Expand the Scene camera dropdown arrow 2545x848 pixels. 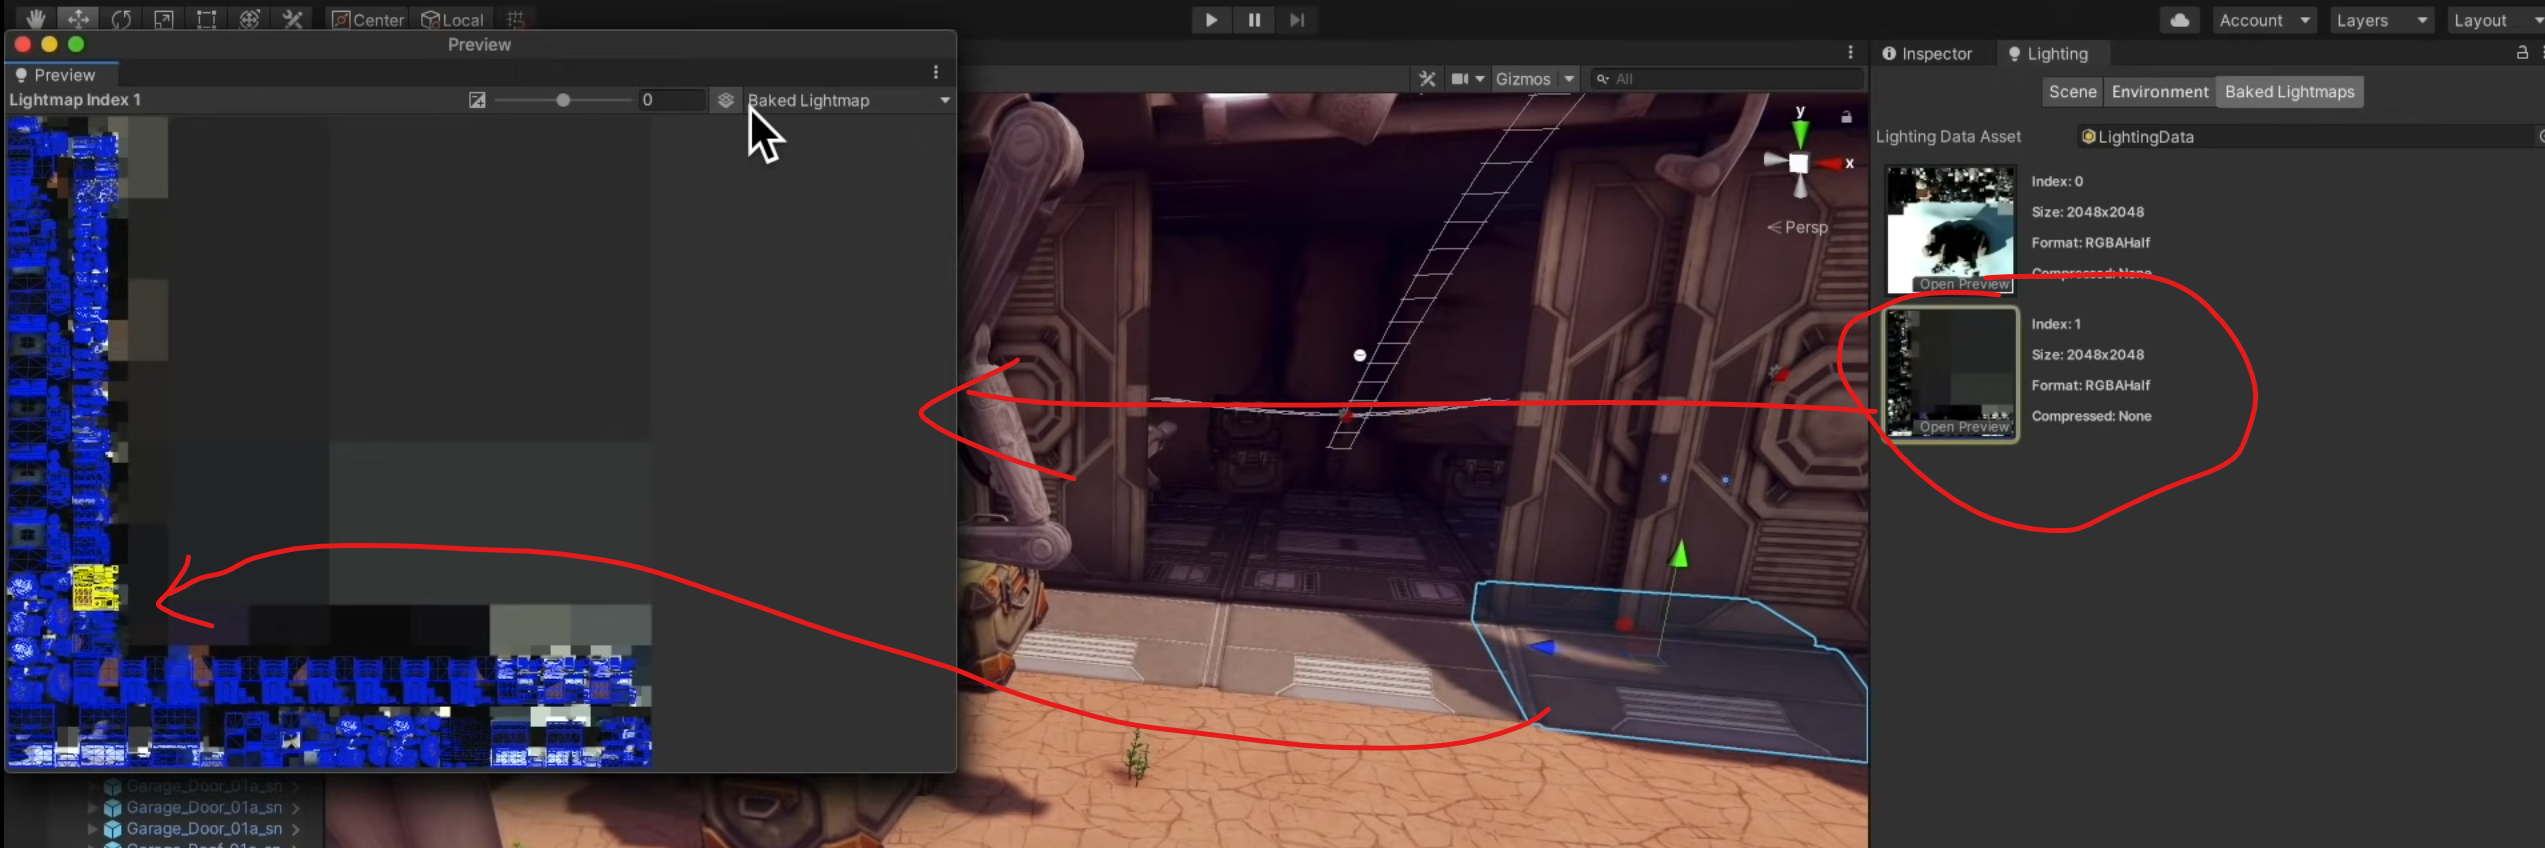coord(1480,79)
